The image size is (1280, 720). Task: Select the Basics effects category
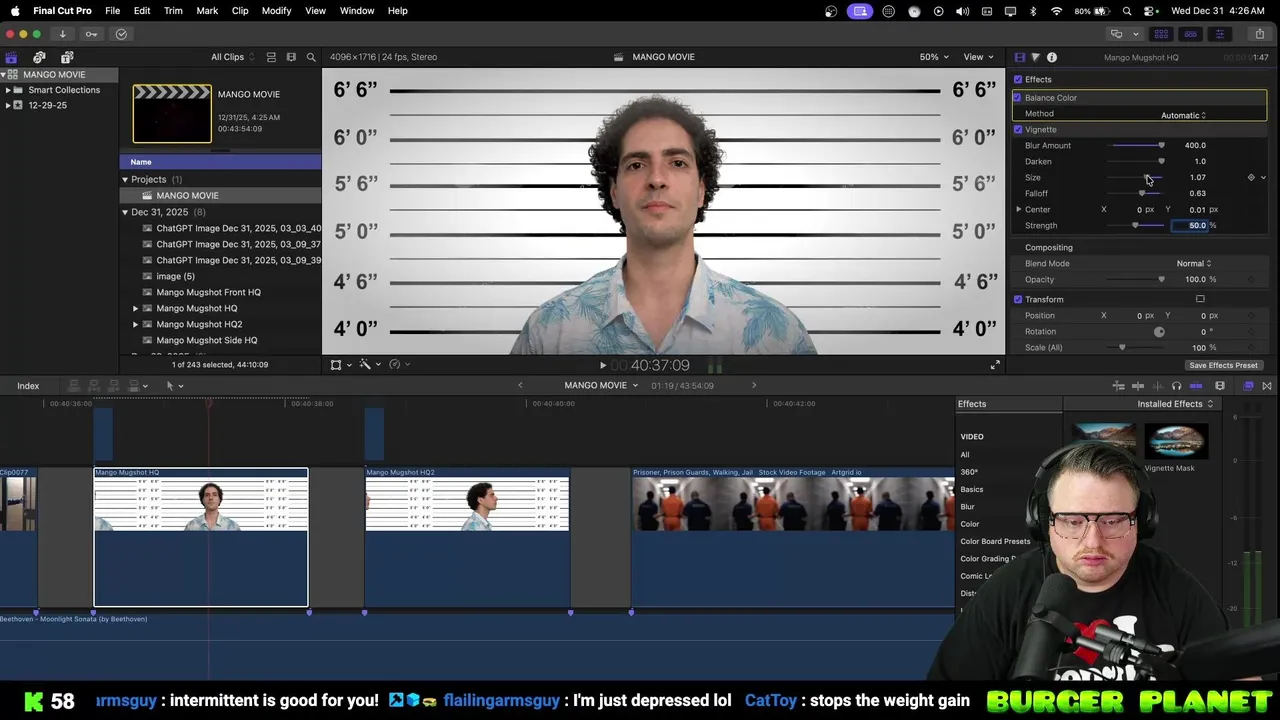(972, 489)
